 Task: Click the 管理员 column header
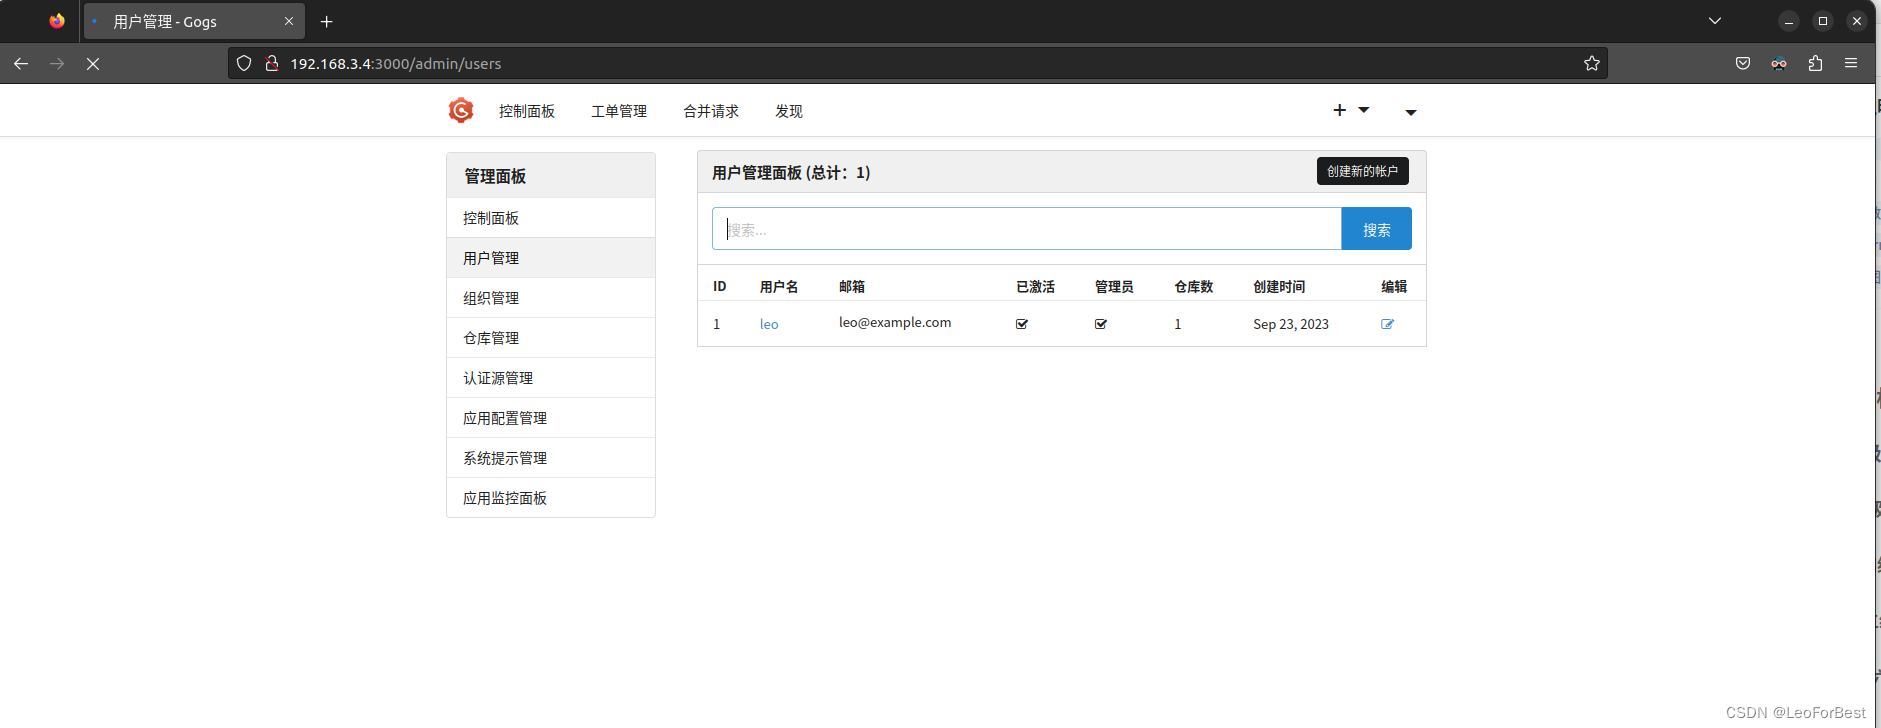tap(1115, 286)
